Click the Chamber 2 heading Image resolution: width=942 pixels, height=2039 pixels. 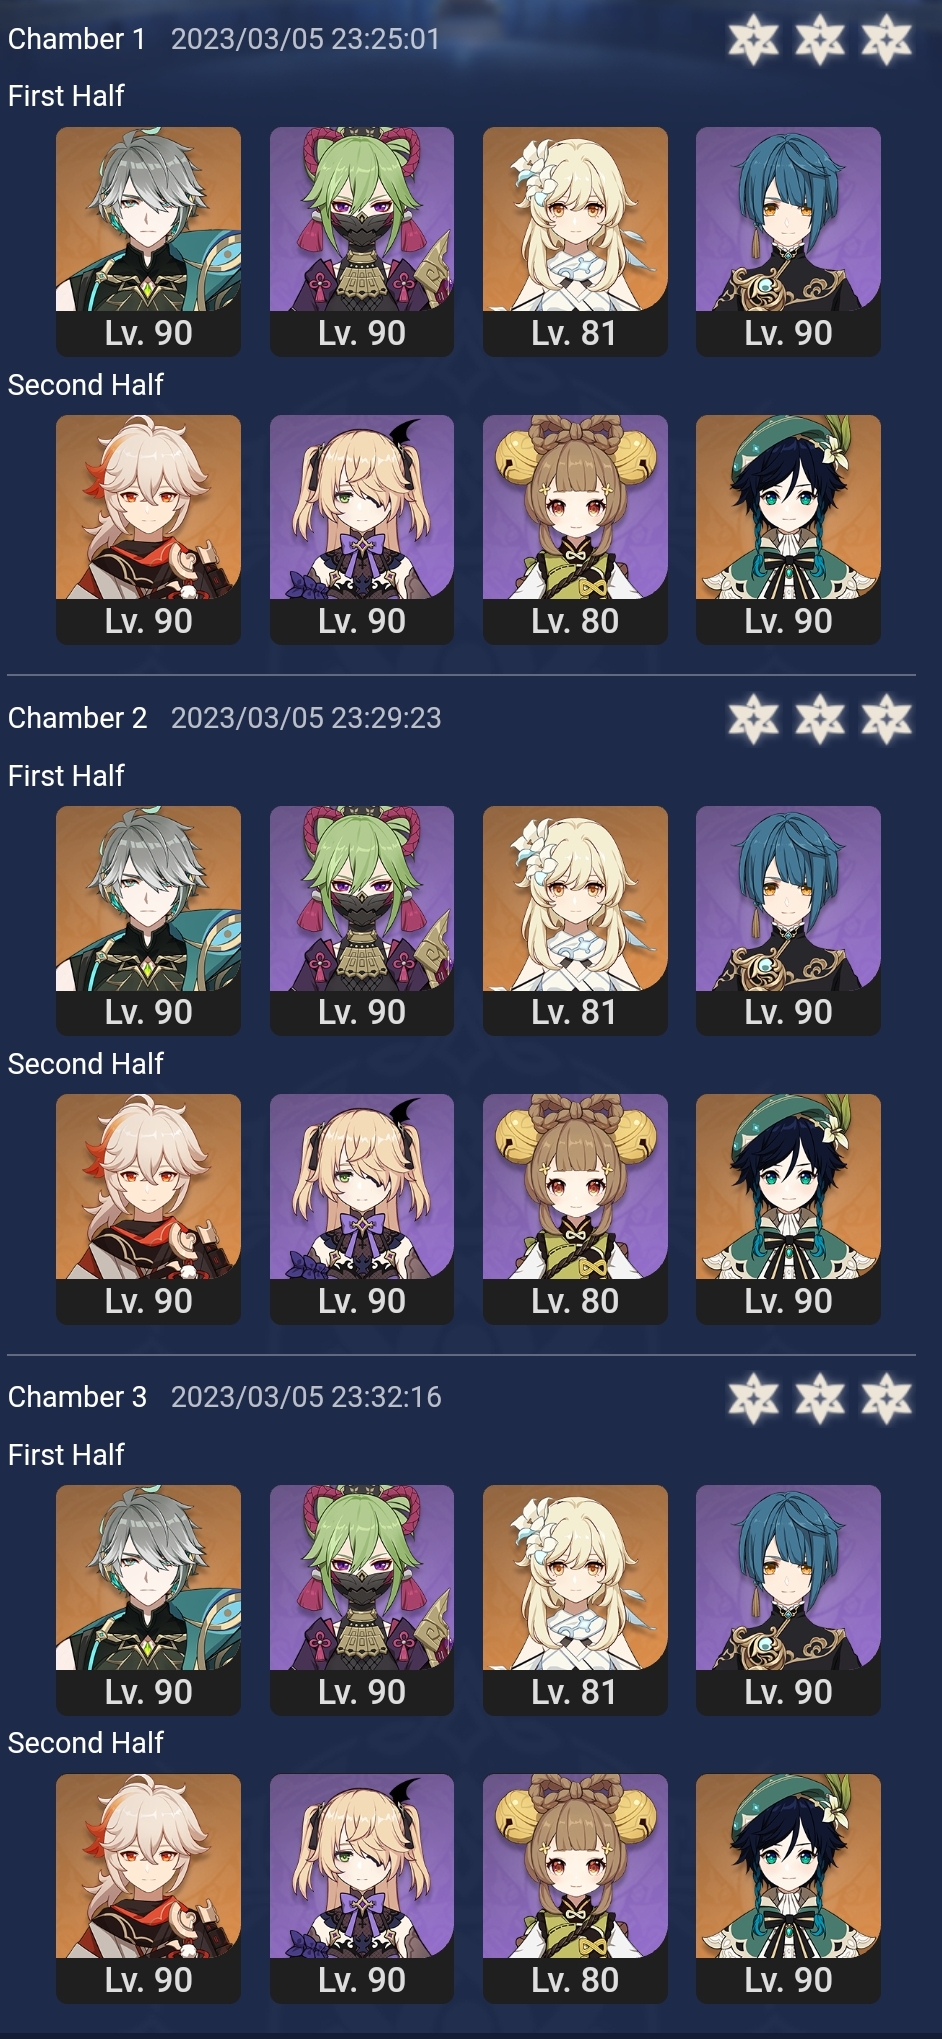click(77, 718)
